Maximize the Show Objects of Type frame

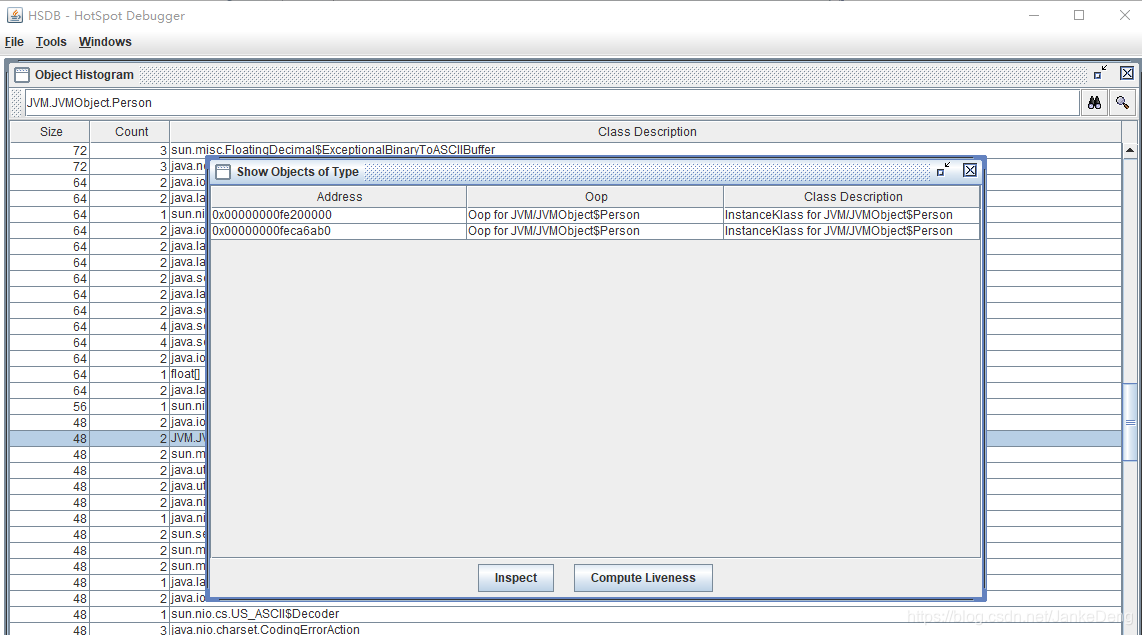click(x=943, y=170)
